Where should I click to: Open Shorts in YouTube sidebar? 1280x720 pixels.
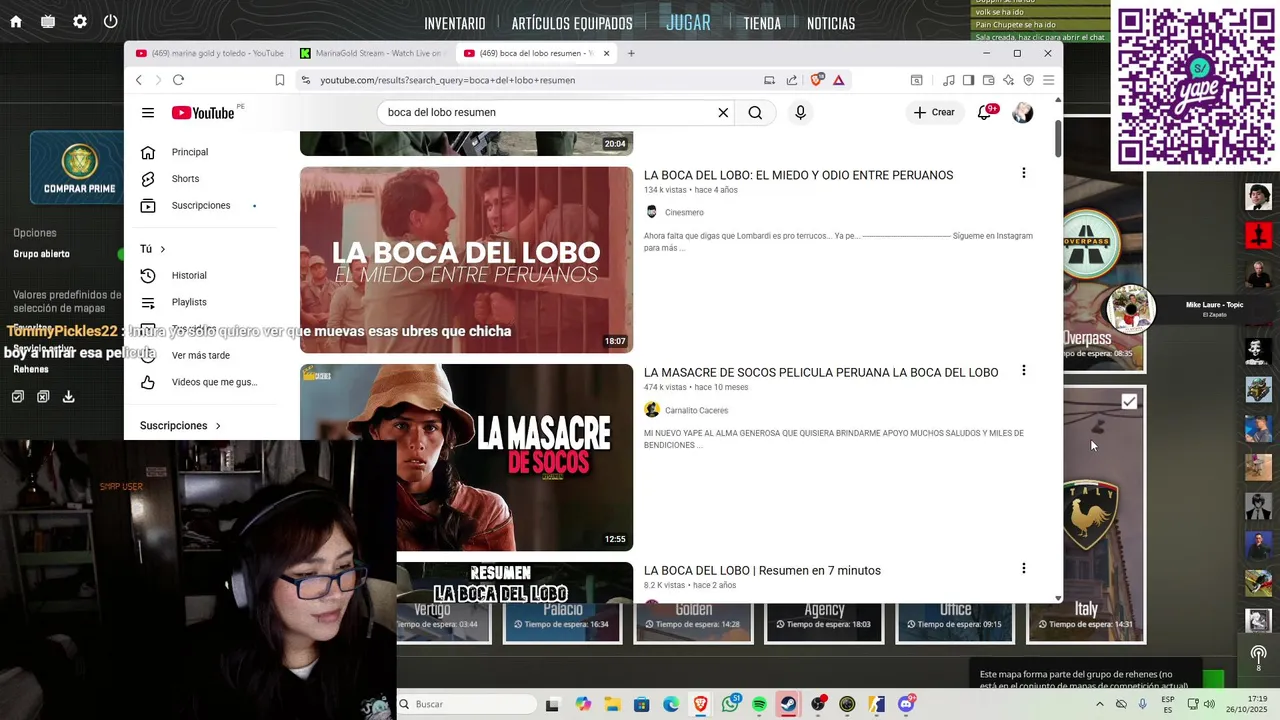coord(202,179)
